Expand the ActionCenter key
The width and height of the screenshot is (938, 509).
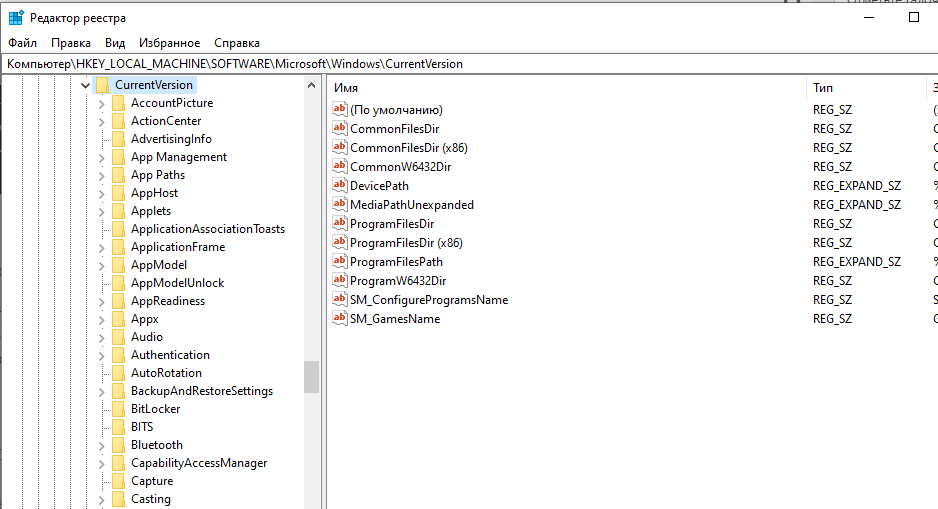(102, 122)
